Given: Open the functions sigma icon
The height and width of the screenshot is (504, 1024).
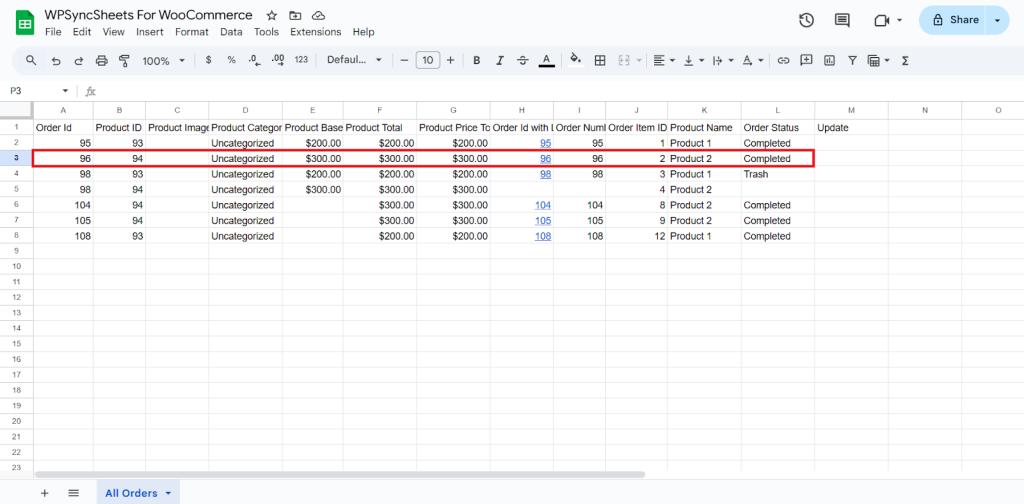Looking at the screenshot, I should (905, 60).
